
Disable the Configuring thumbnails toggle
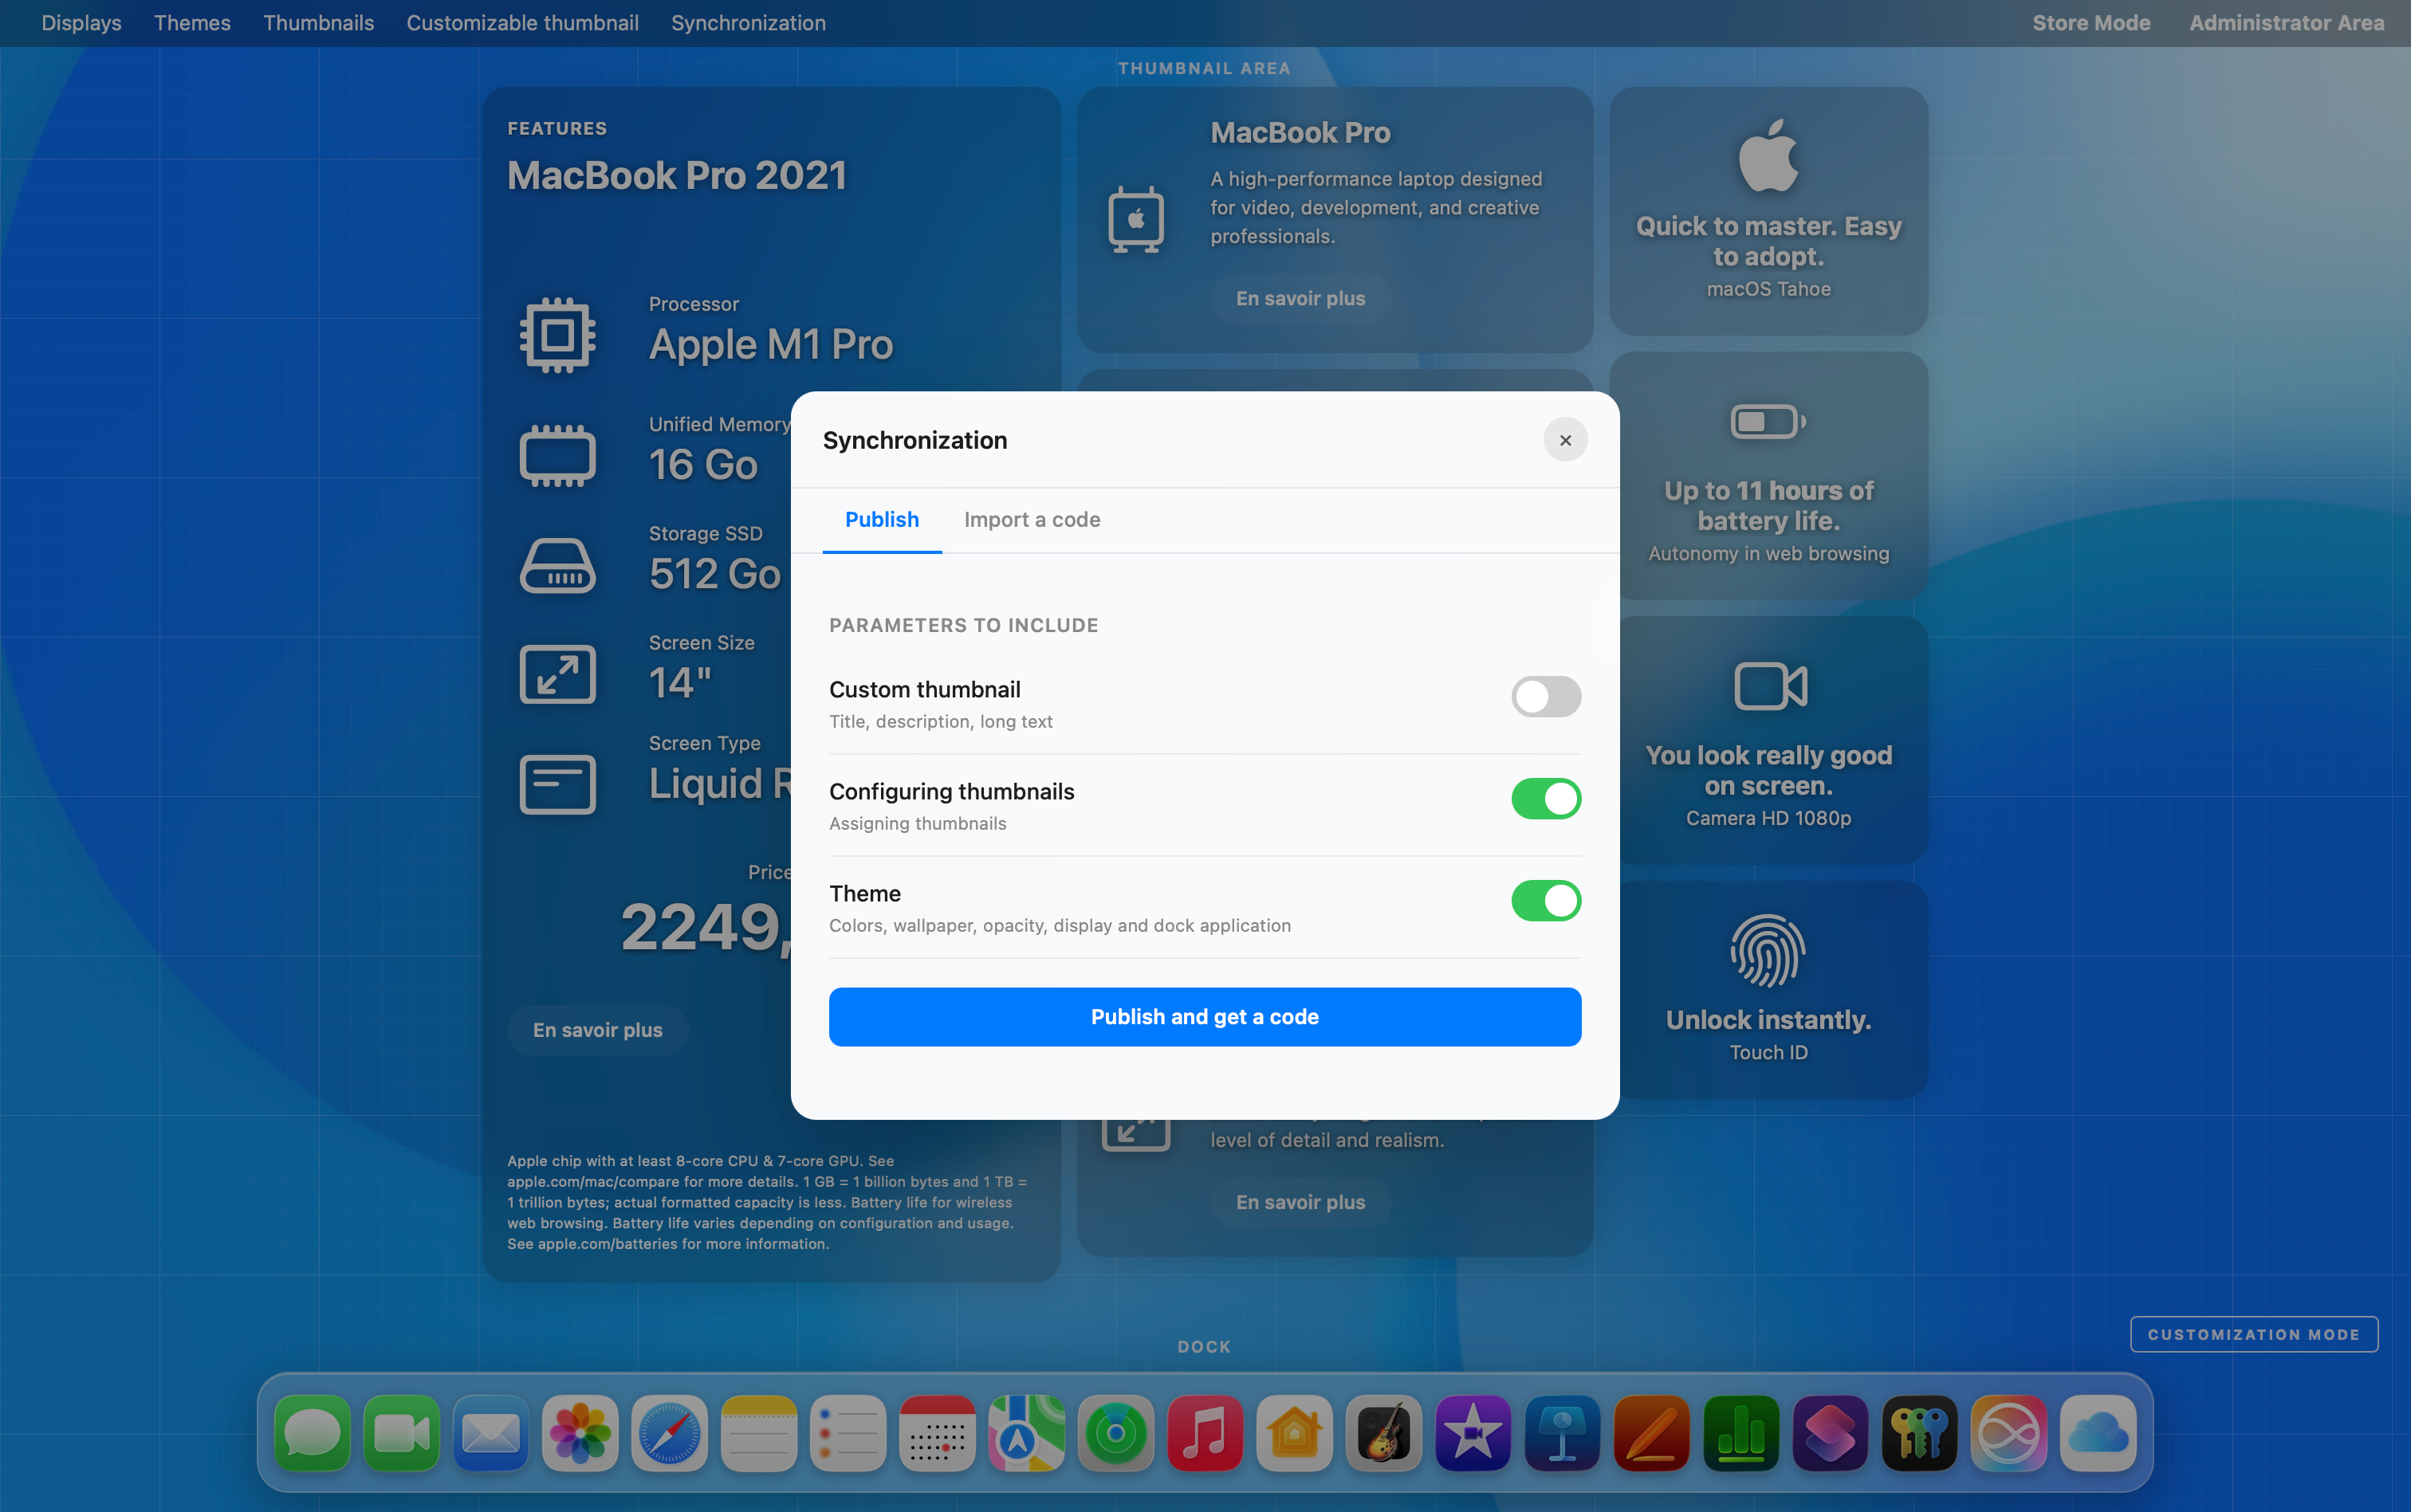[1546, 799]
